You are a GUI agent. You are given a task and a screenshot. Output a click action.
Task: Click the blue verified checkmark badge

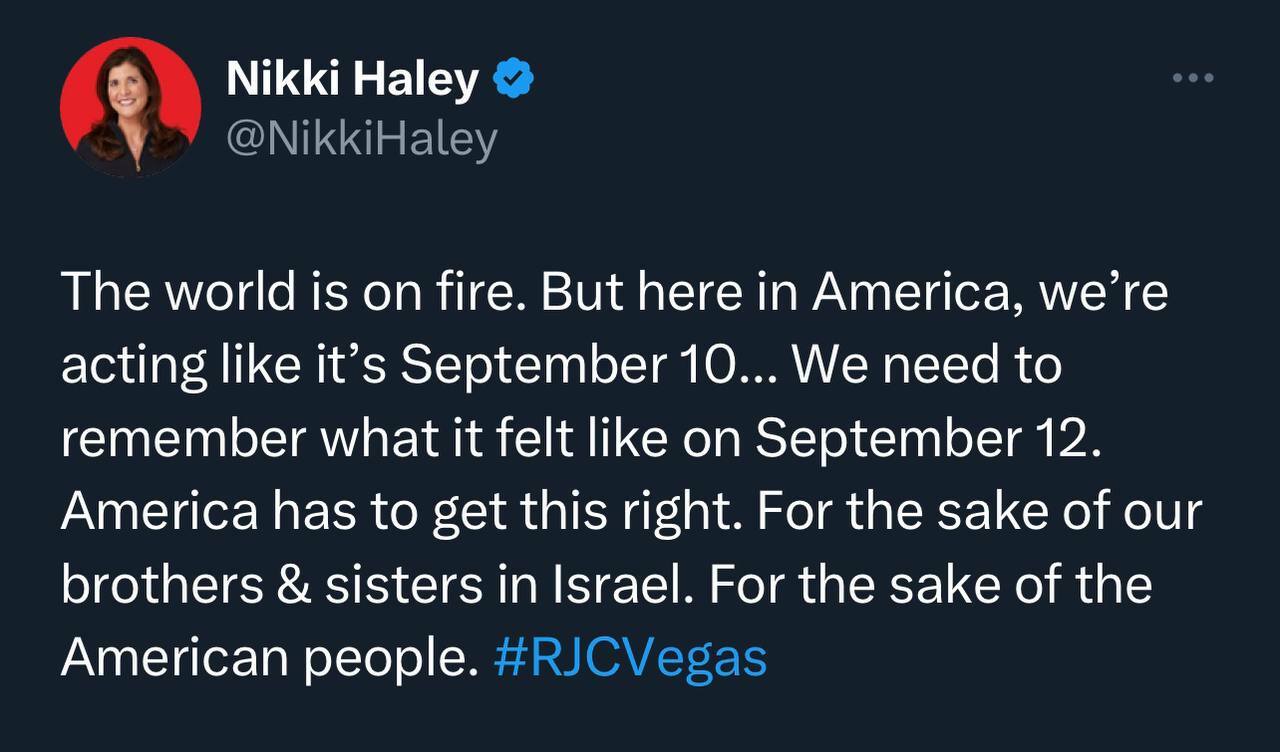tap(515, 80)
